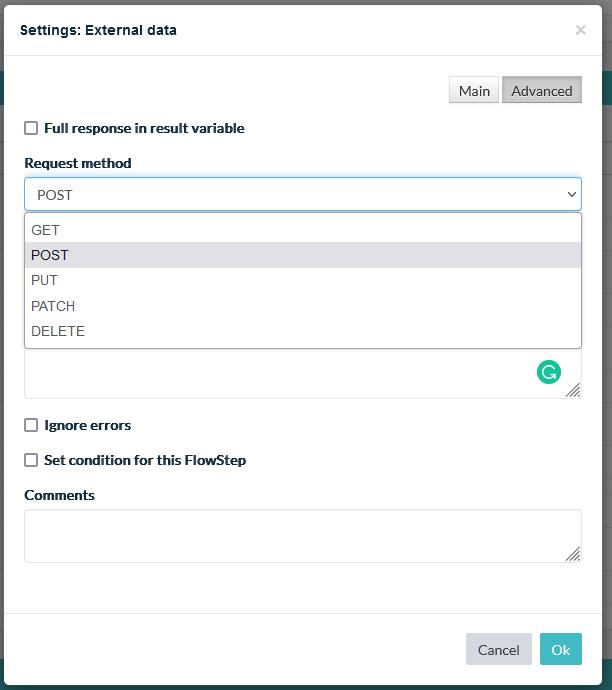This screenshot has height=690, width=612.
Task: Check Set condition for this FlowStep
Action: coord(31,460)
